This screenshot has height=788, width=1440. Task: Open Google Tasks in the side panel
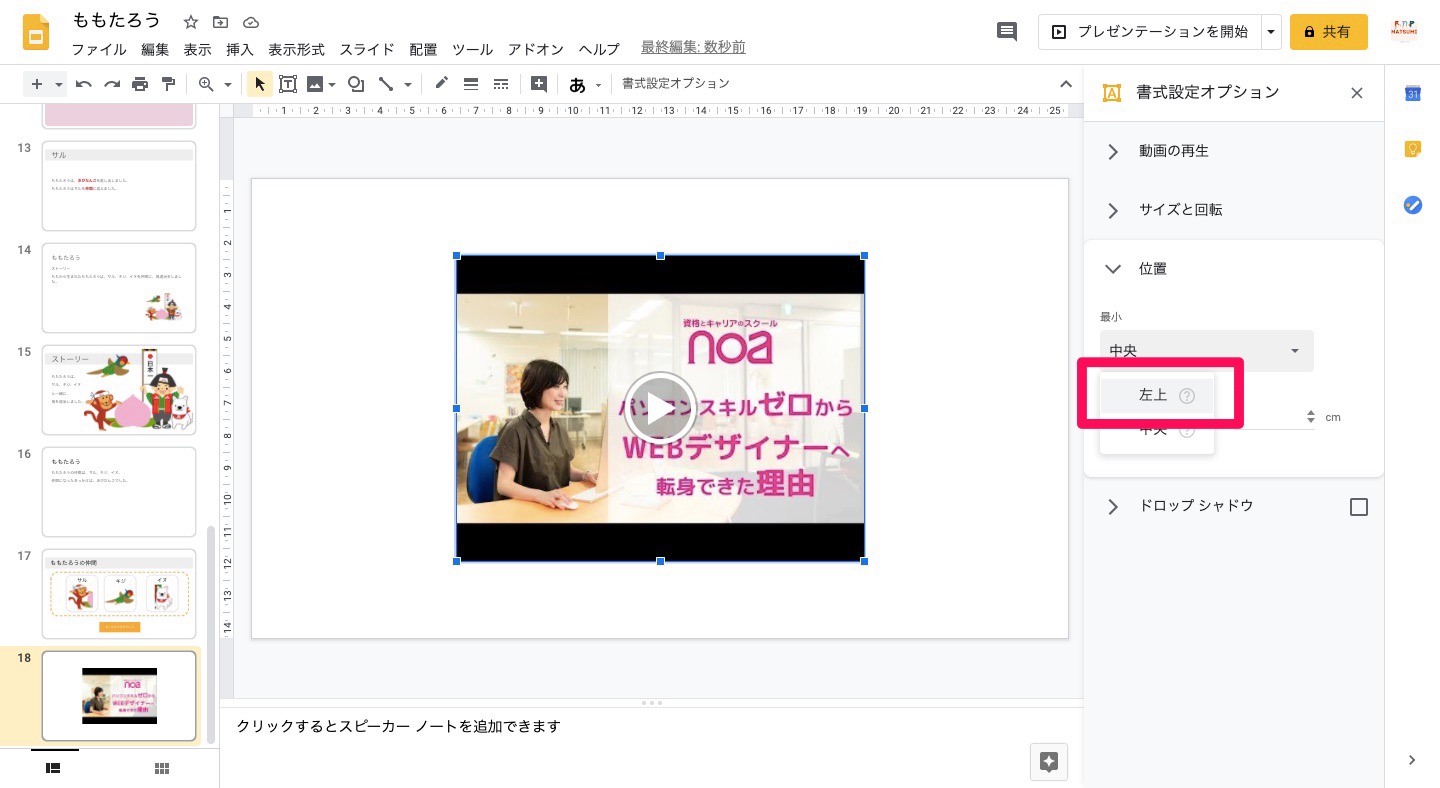pos(1412,205)
